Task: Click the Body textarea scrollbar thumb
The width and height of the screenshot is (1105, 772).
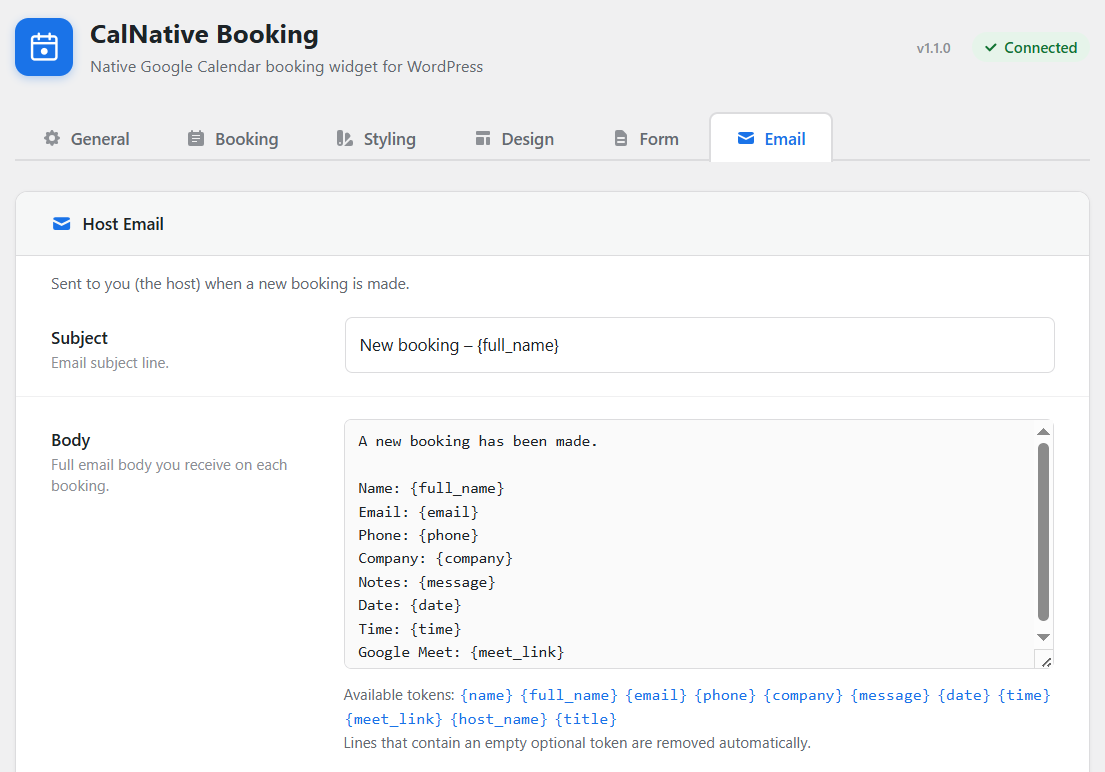Action: (1043, 532)
